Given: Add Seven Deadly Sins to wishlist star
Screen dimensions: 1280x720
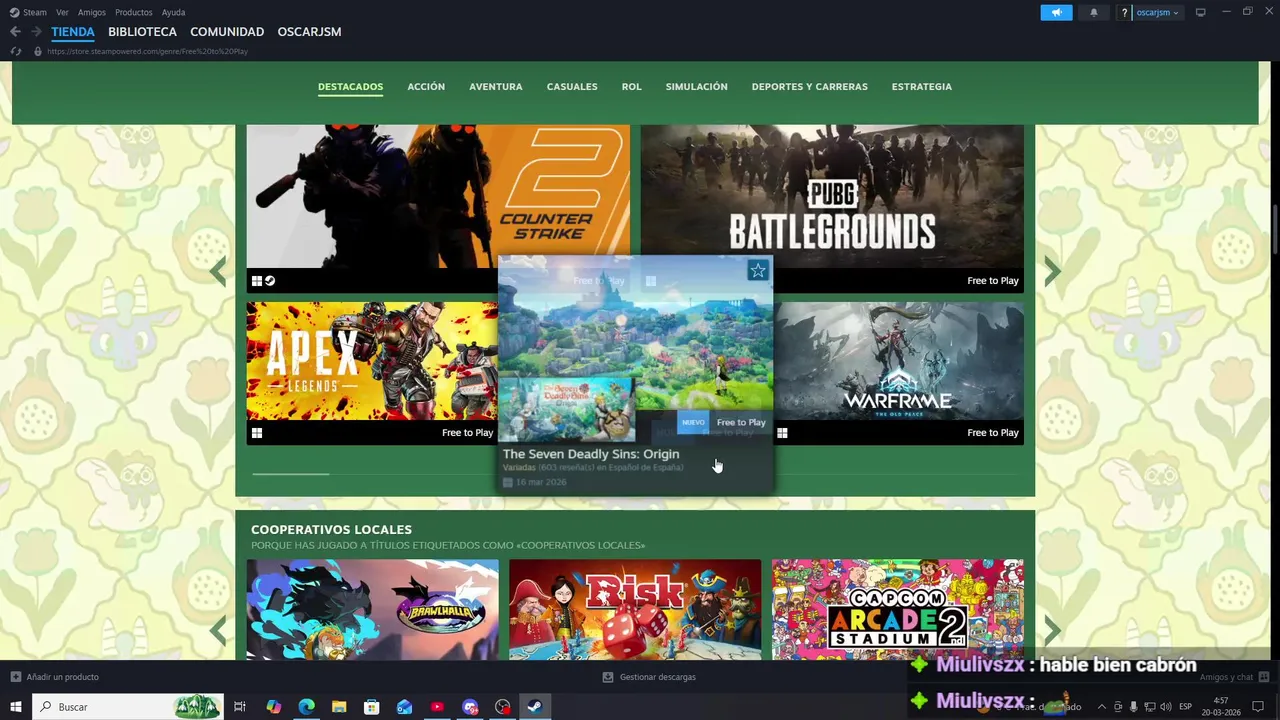Looking at the screenshot, I should (758, 270).
